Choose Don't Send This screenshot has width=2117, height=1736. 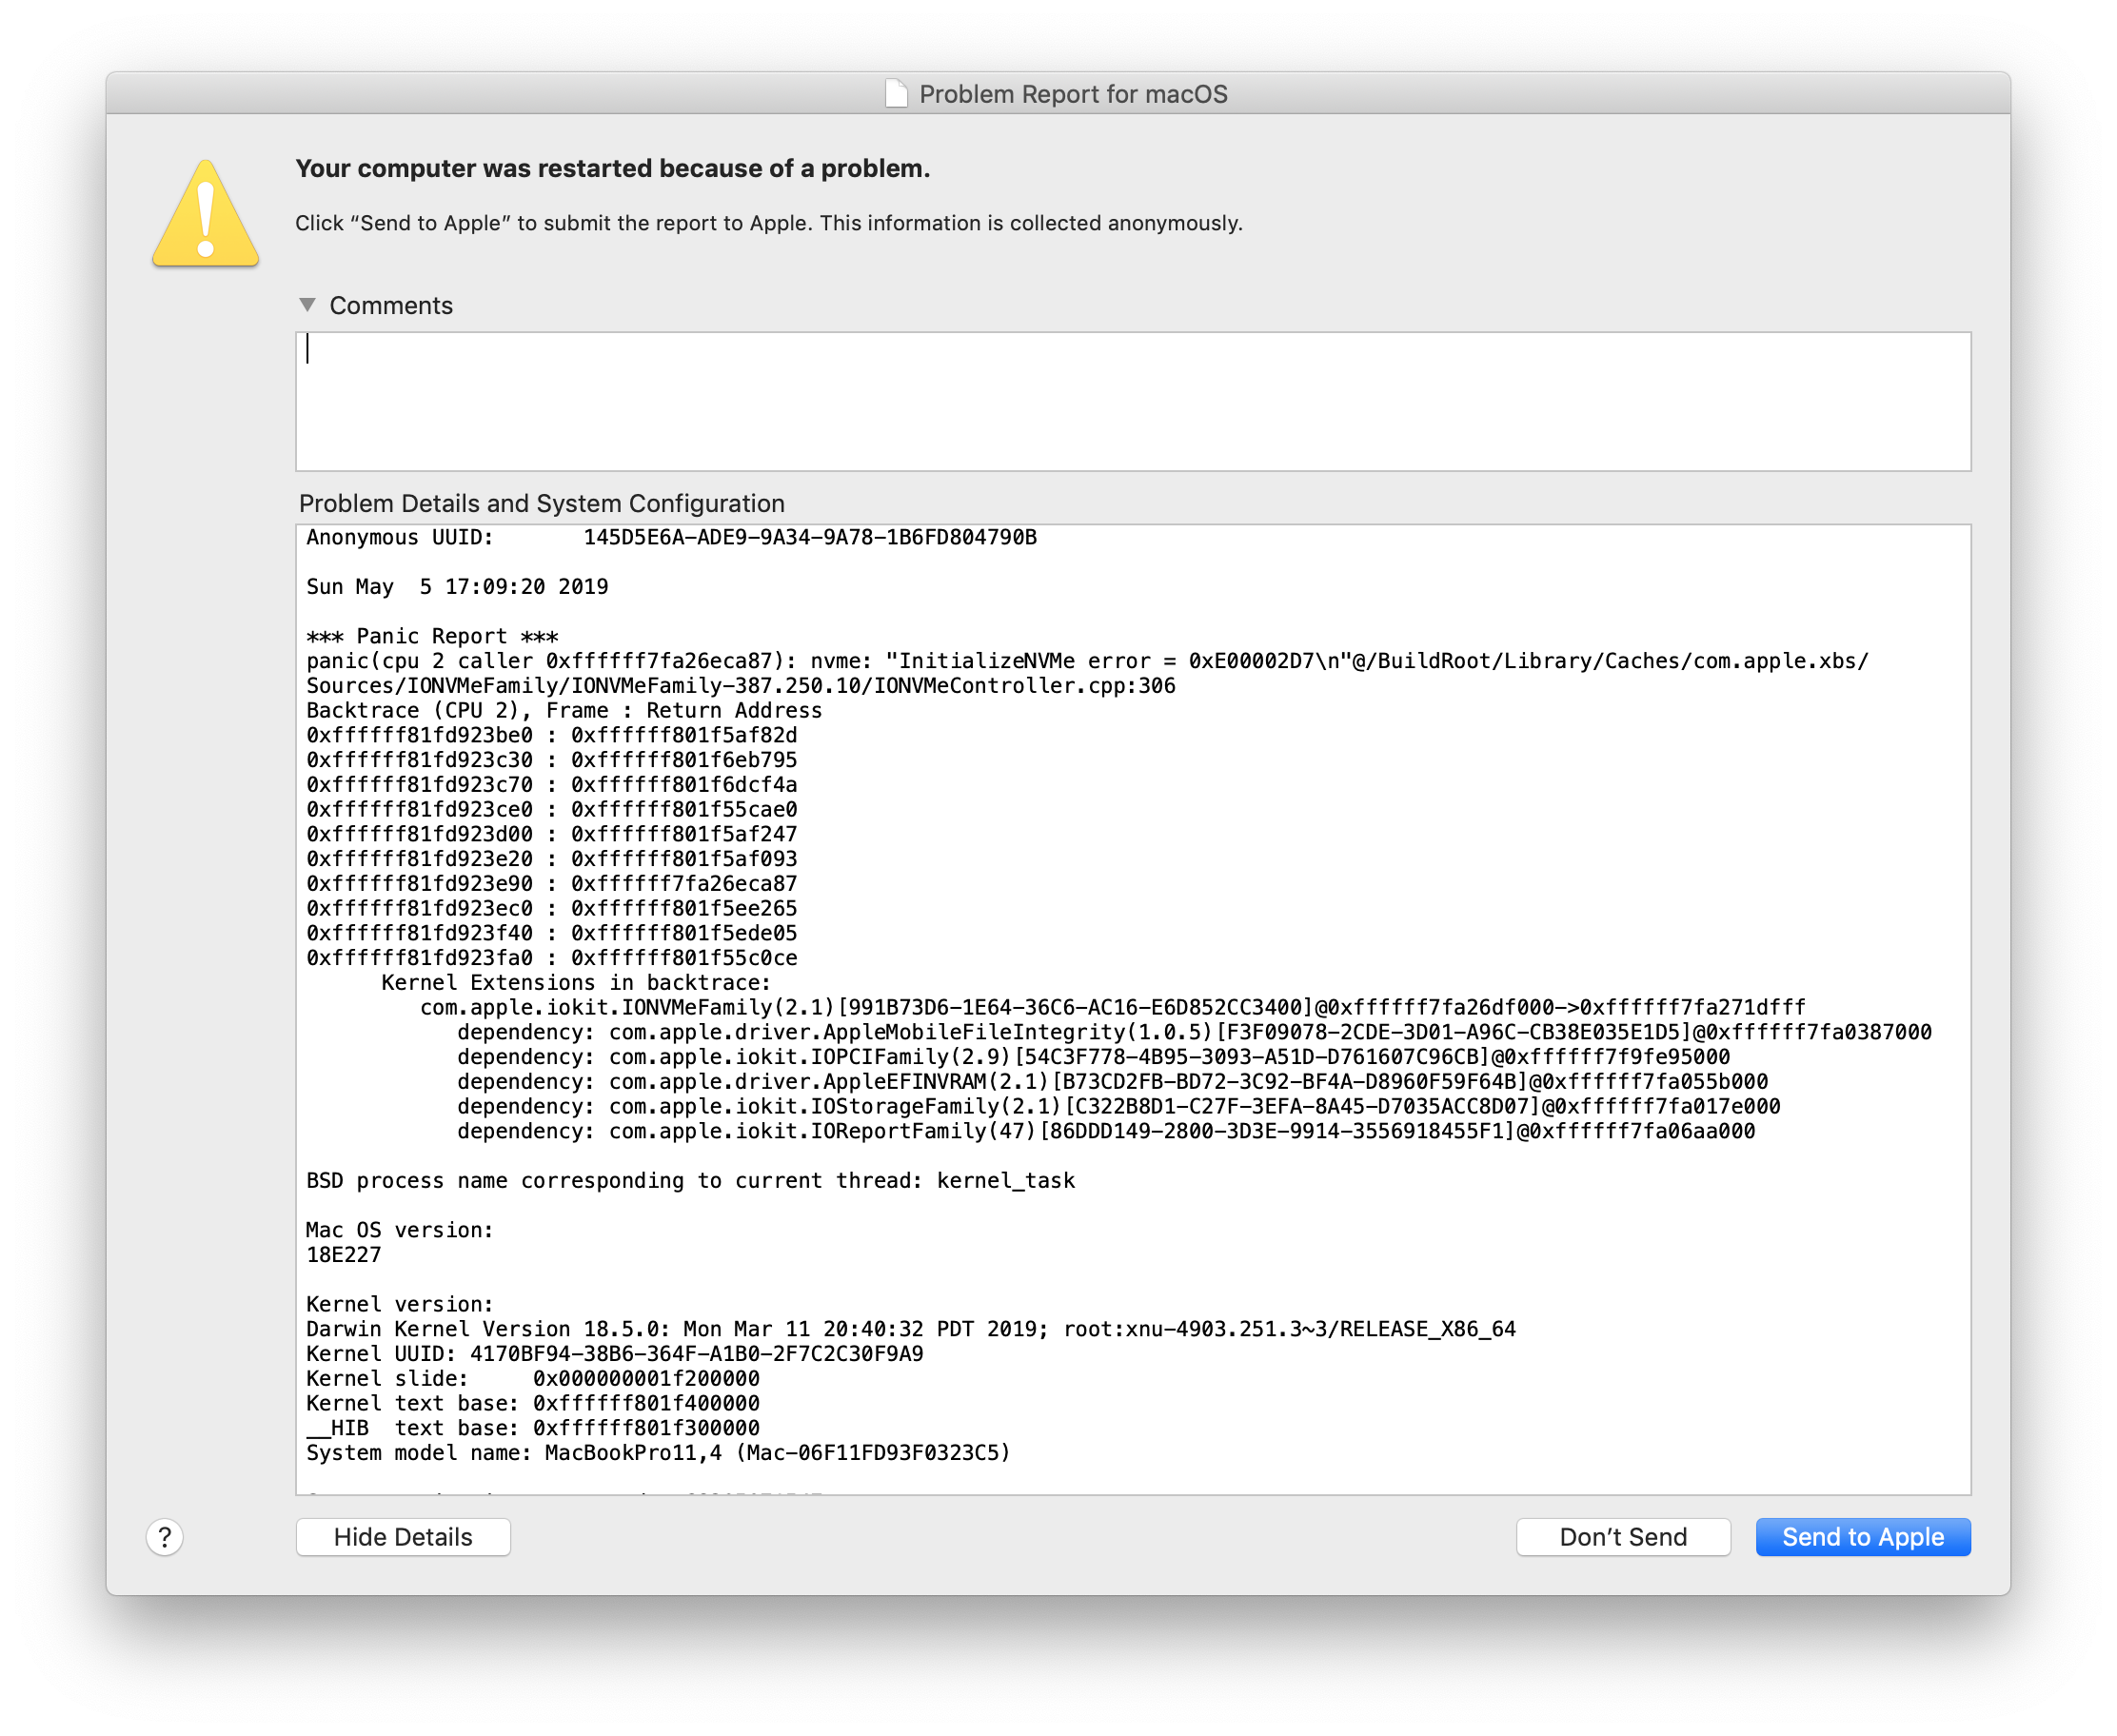point(1622,1537)
